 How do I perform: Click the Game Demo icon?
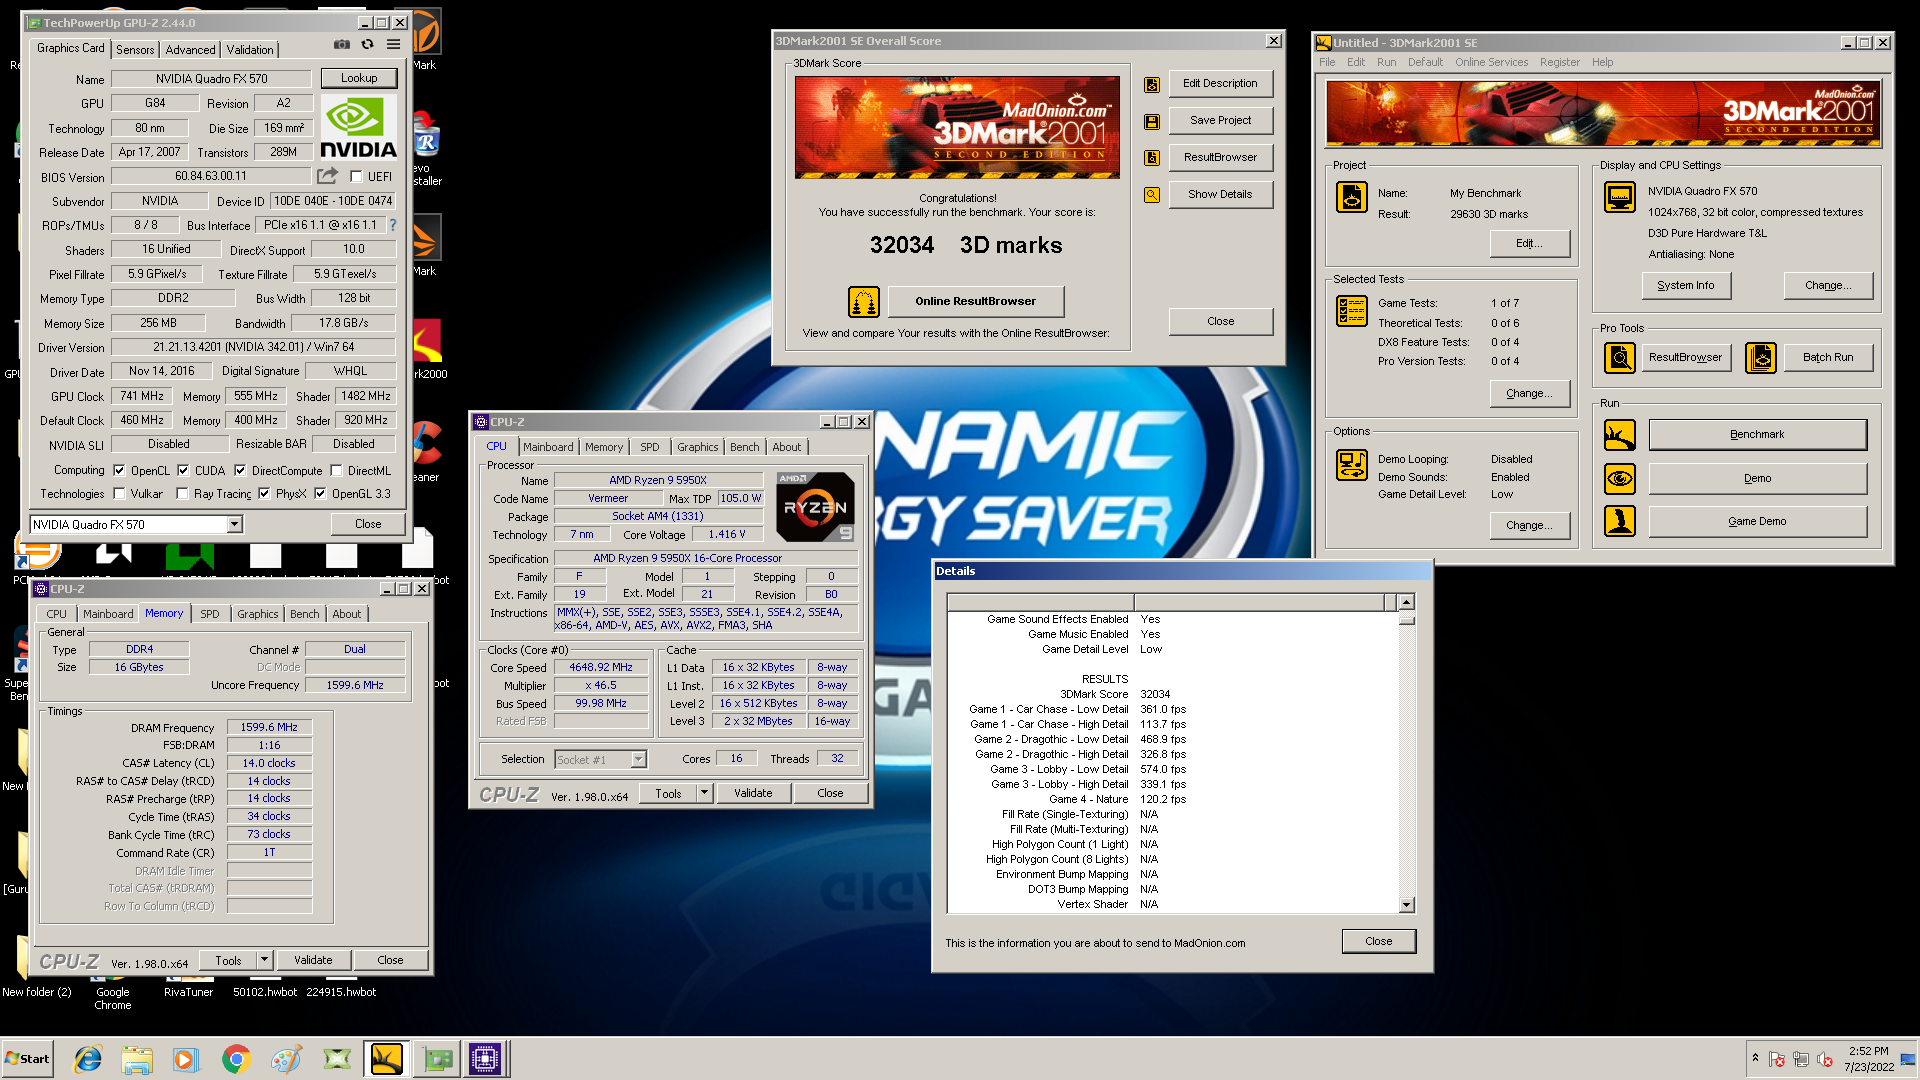pyautogui.click(x=1620, y=521)
